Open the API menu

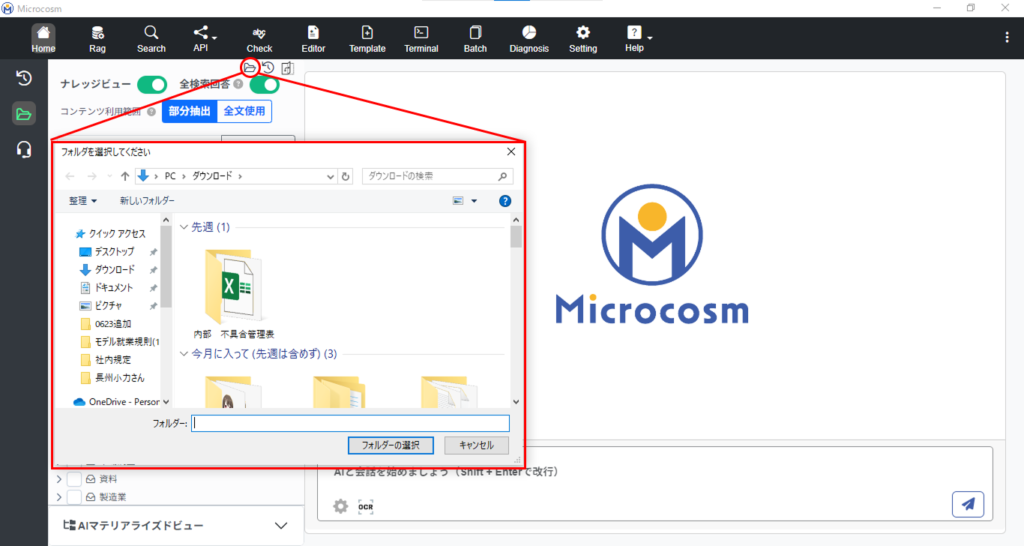203,39
